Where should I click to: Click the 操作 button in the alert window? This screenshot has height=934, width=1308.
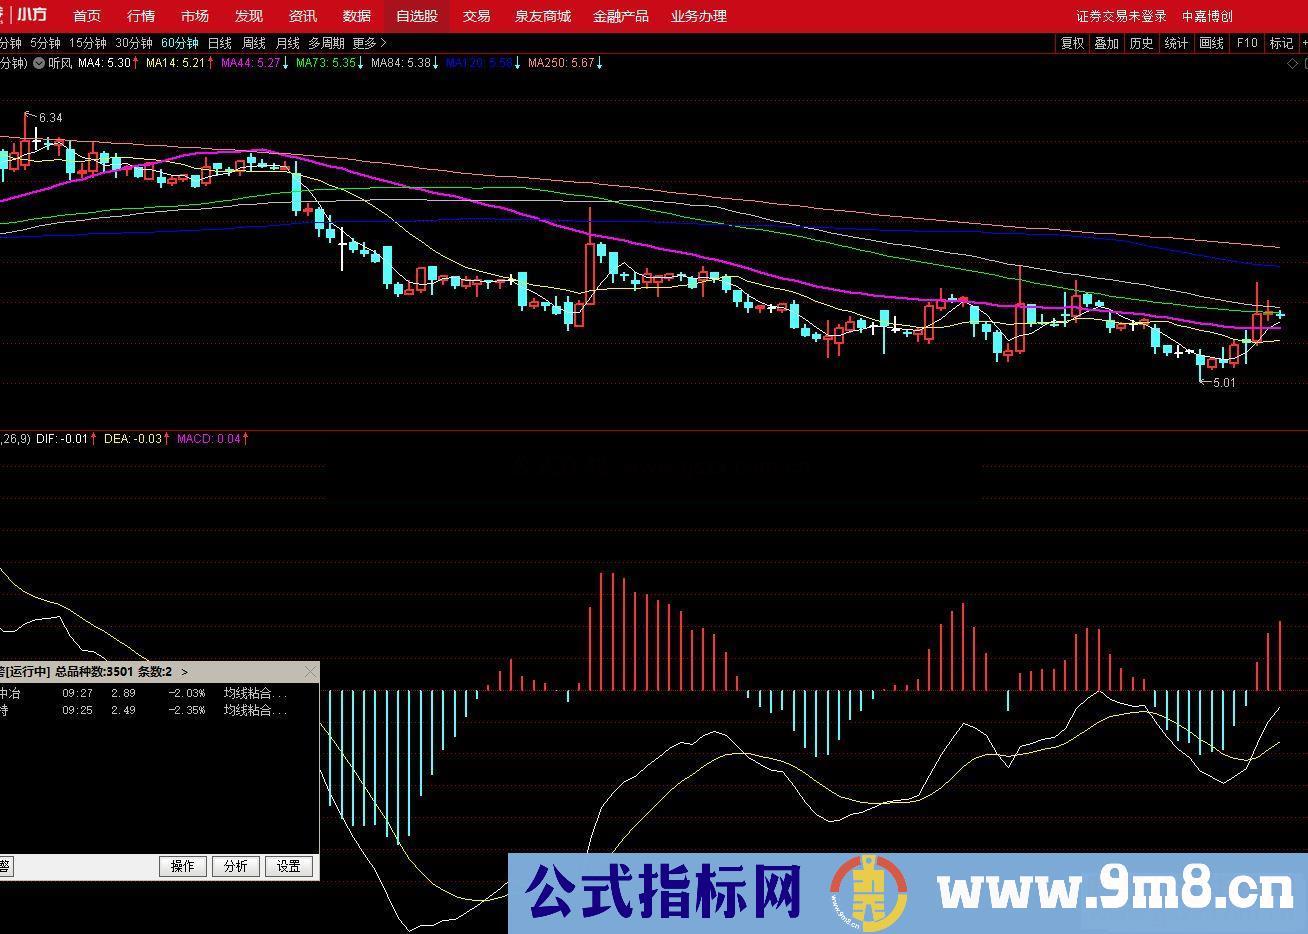(x=183, y=866)
